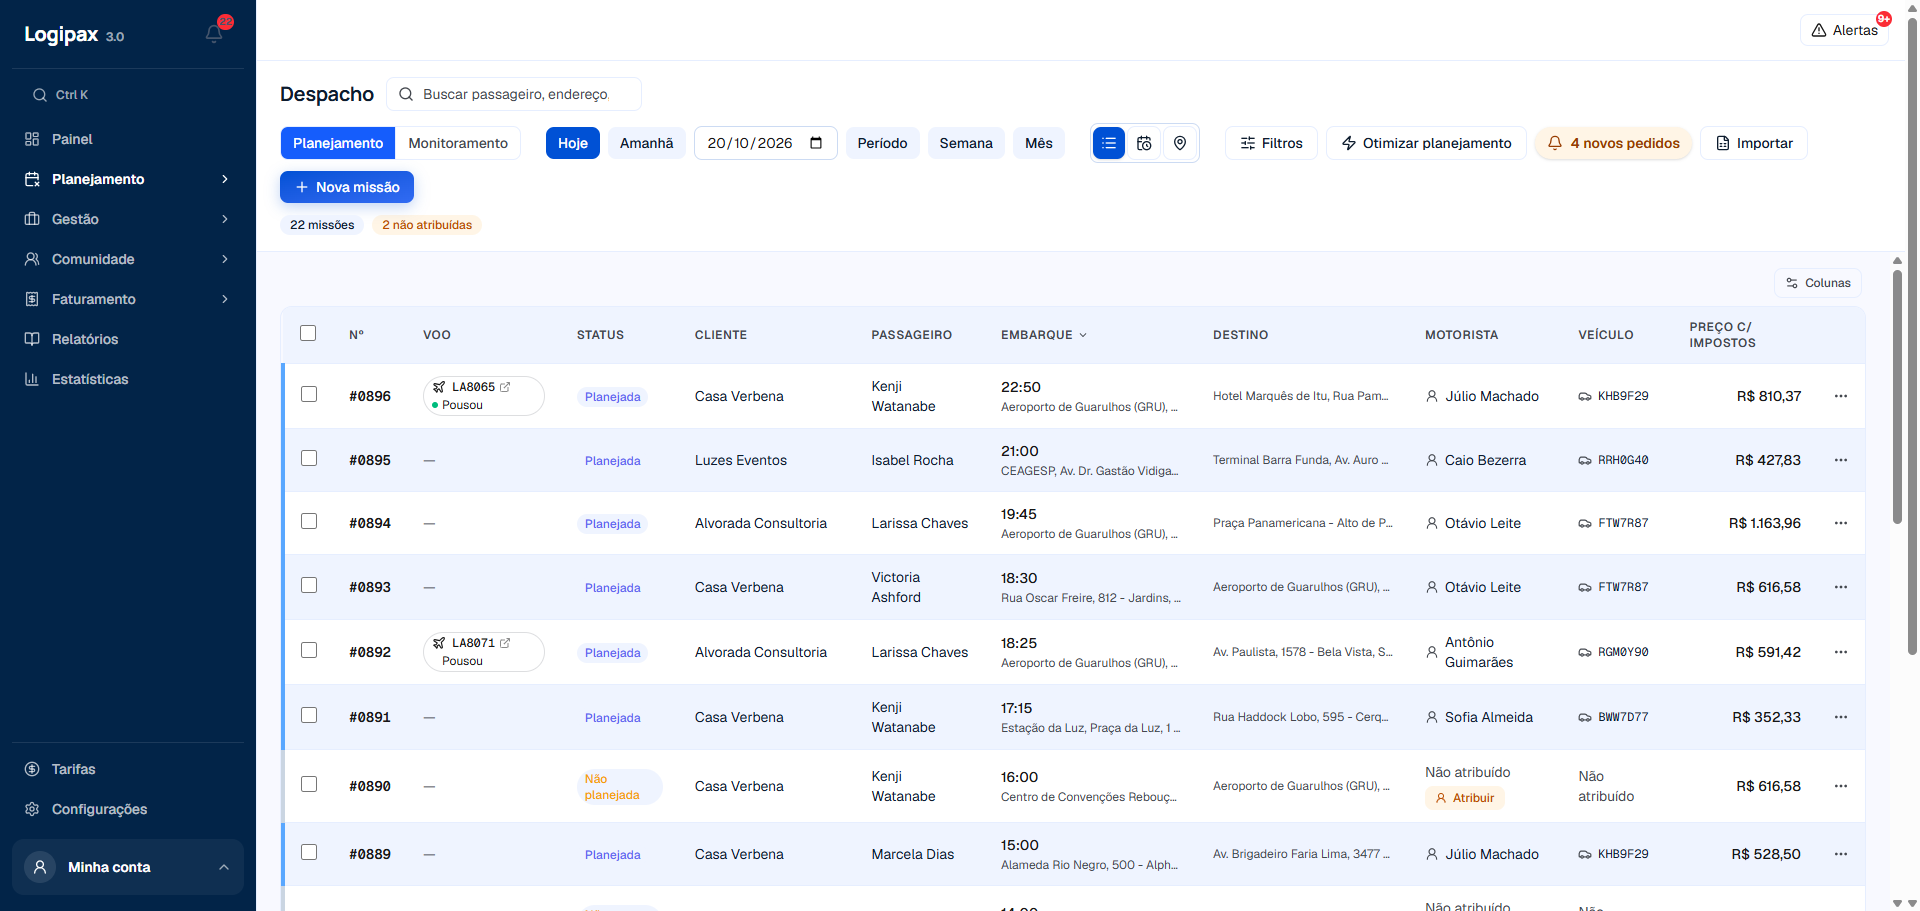Image resolution: width=1920 pixels, height=911 pixels.
Task: Select the Semana range tab
Action: click(x=966, y=143)
